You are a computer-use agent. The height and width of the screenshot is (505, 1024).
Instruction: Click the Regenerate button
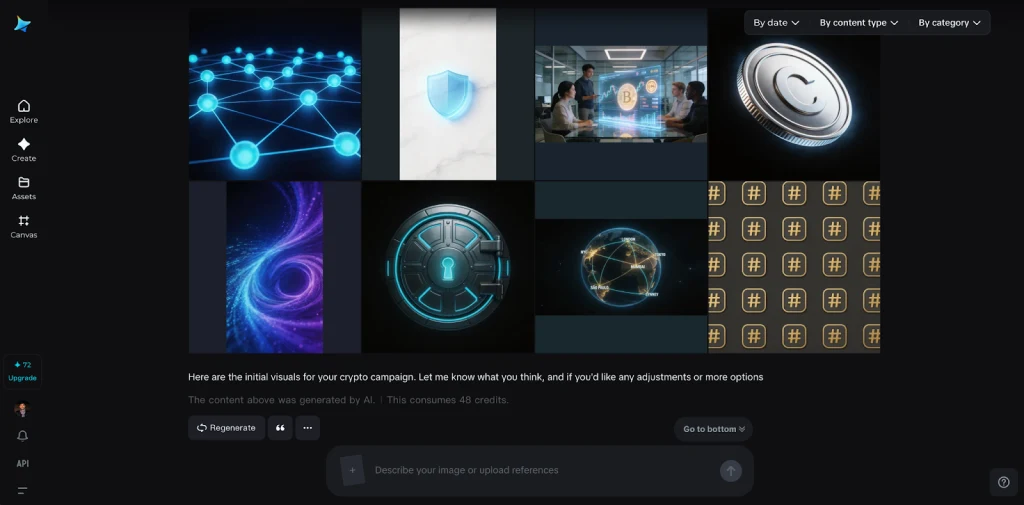[x=227, y=428]
